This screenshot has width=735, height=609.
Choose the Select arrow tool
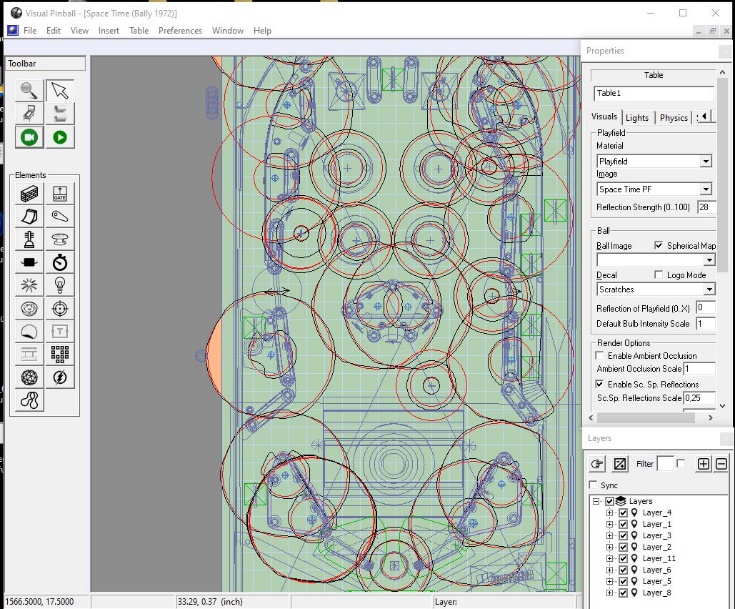60,90
